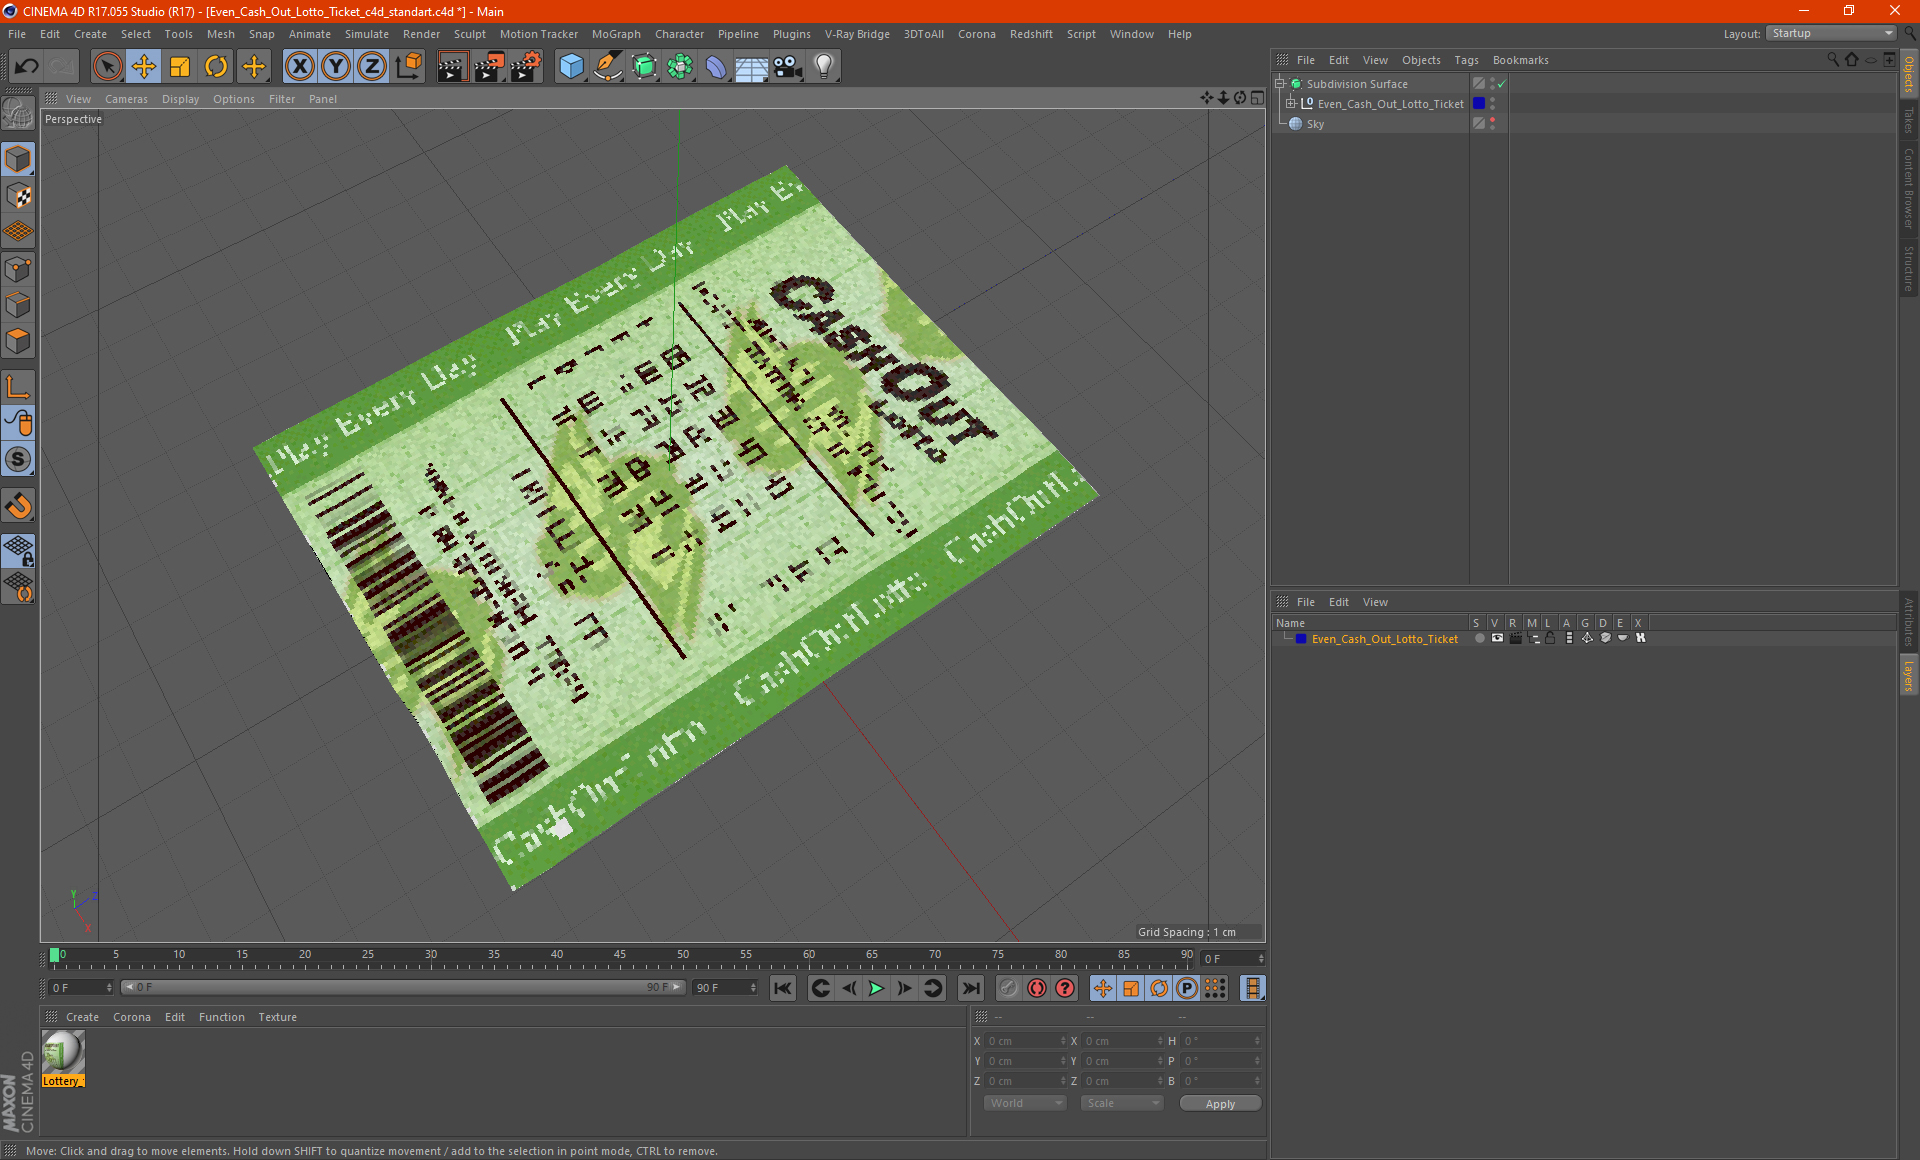Select the Lottery material thumbnail
This screenshot has width=1920, height=1160.
pos(63,1052)
